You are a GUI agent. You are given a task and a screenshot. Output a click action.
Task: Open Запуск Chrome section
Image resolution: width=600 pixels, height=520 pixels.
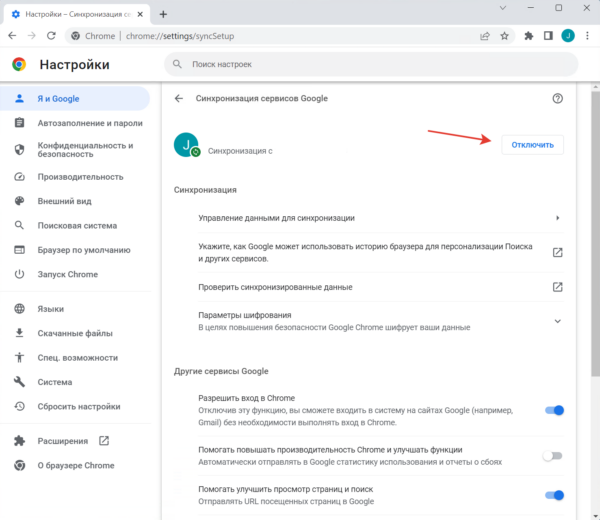[x=75, y=274]
